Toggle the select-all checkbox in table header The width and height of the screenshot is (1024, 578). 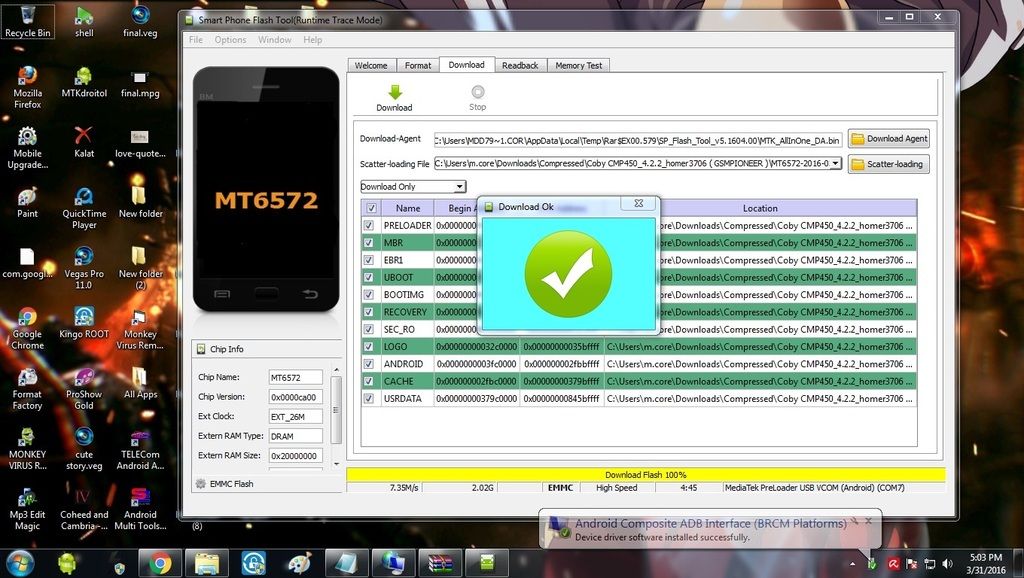click(371, 208)
